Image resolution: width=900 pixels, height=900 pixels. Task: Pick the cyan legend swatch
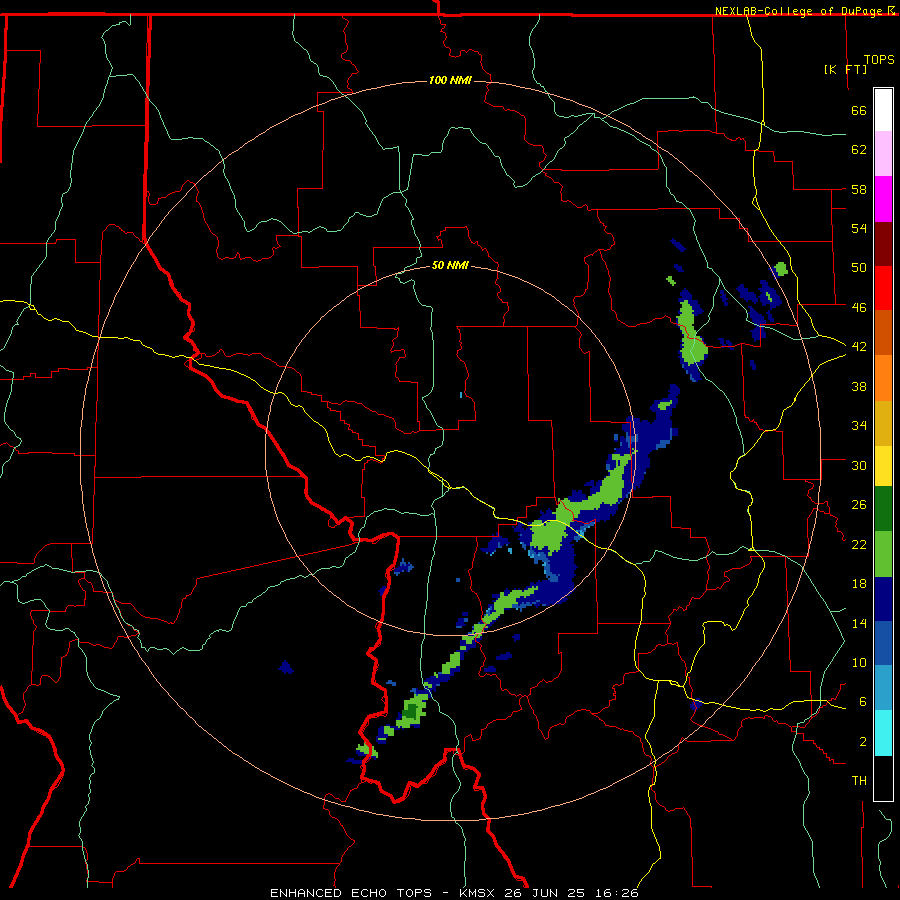pyautogui.click(x=883, y=733)
